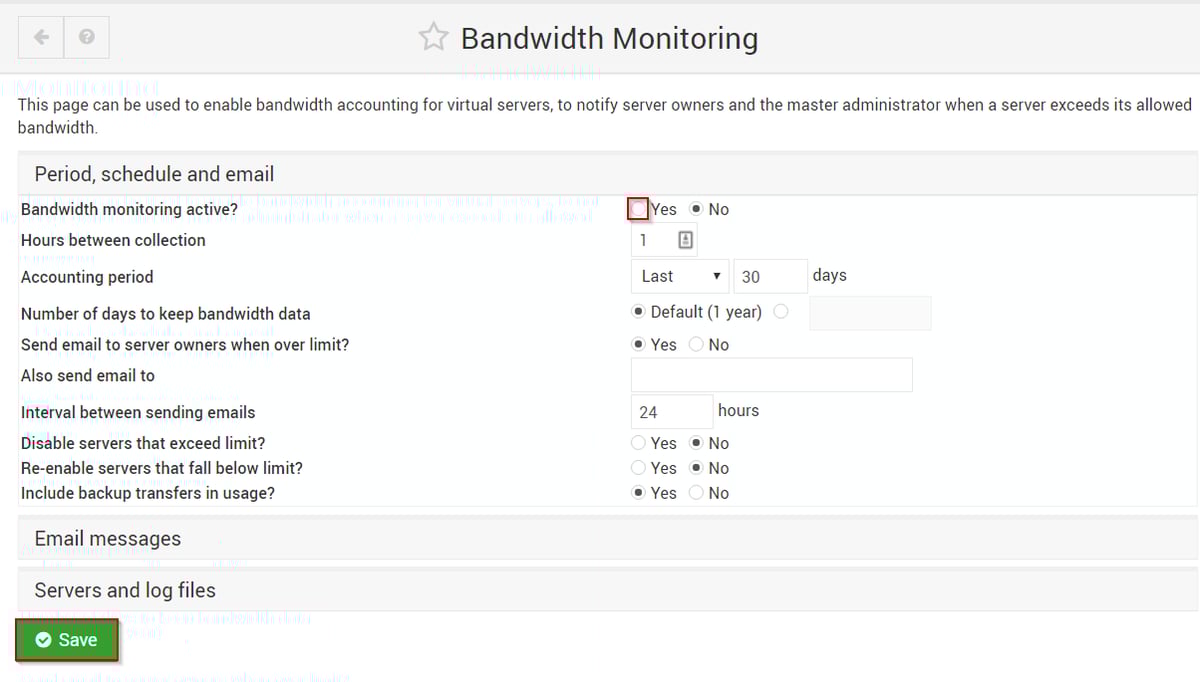Click the Save button
The height and width of the screenshot is (682, 1200).
coord(66,639)
